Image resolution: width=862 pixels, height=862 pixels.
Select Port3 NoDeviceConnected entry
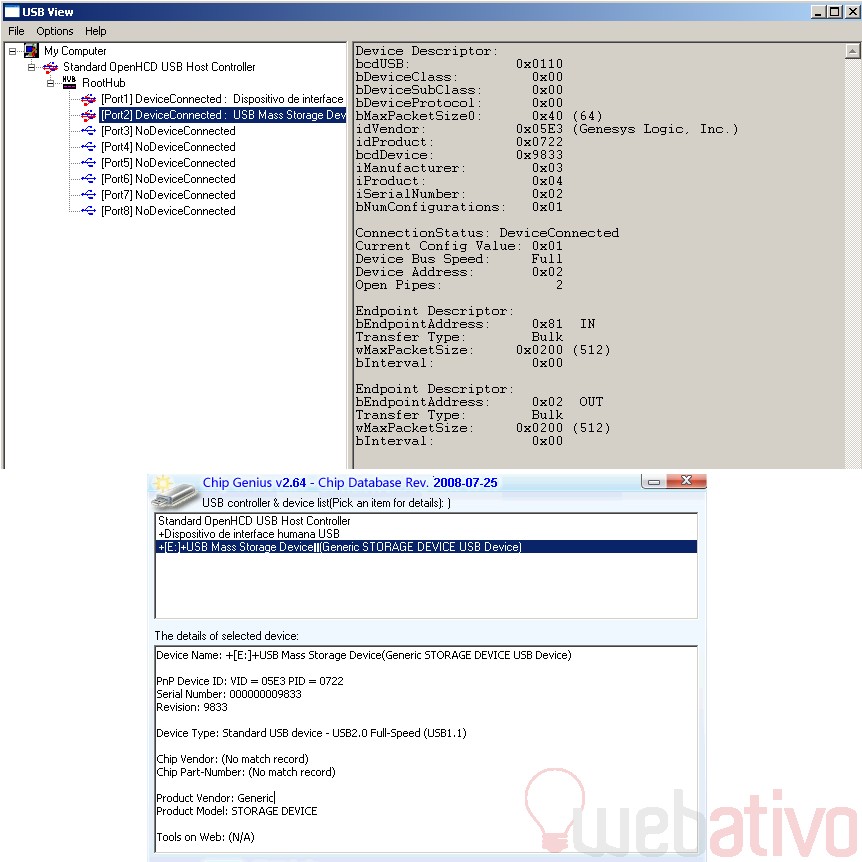pyautogui.click(x=168, y=131)
